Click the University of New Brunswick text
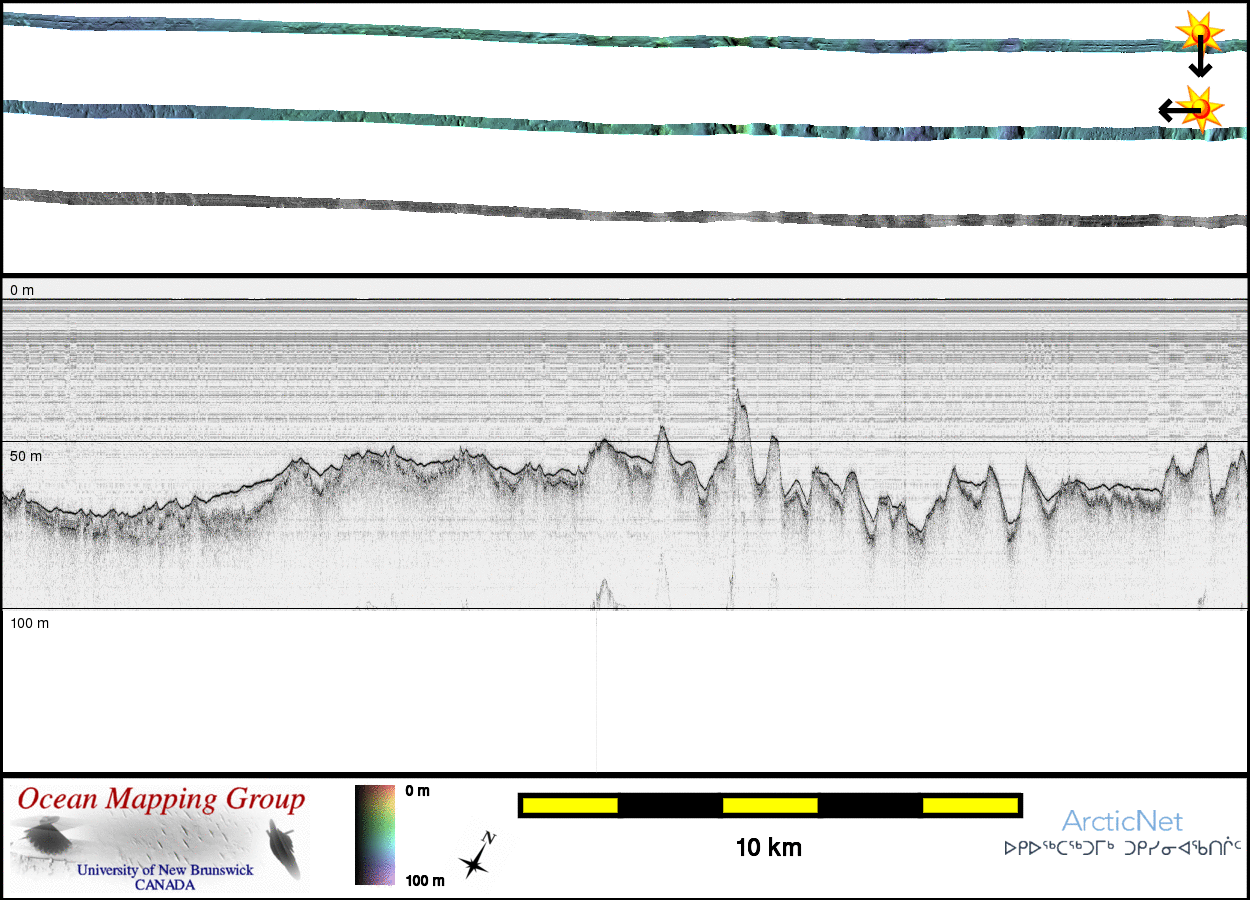Viewport: 1250px width, 900px height. point(165,870)
